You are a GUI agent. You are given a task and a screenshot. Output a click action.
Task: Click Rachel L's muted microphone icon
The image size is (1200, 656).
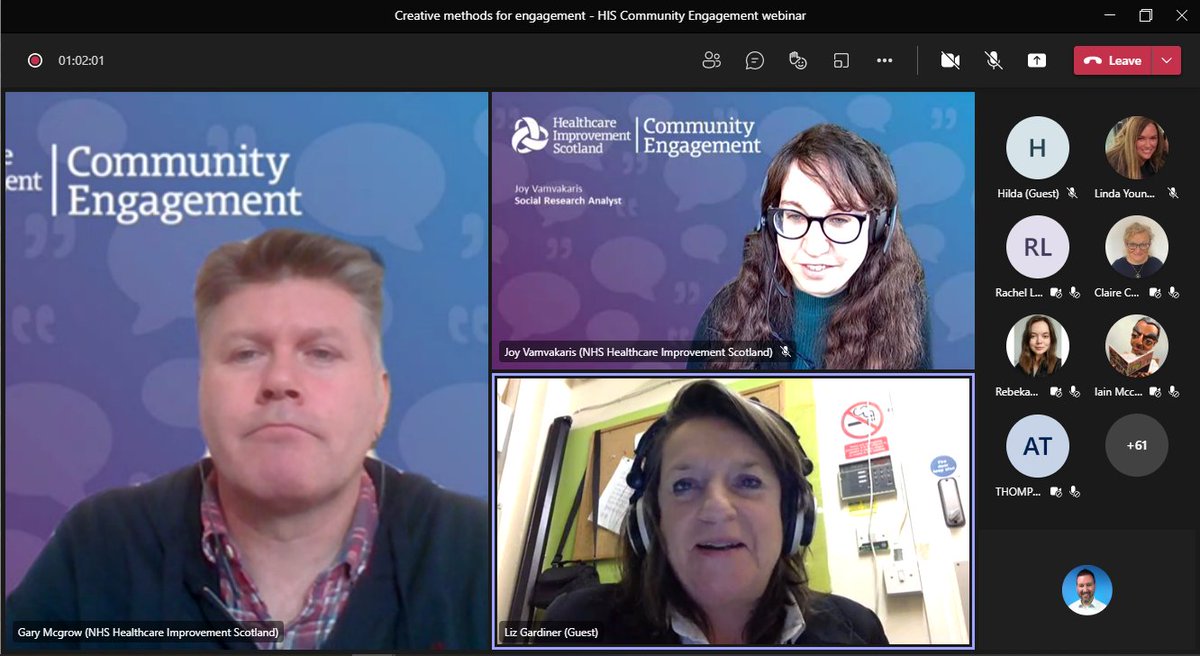coord(1074,292)
